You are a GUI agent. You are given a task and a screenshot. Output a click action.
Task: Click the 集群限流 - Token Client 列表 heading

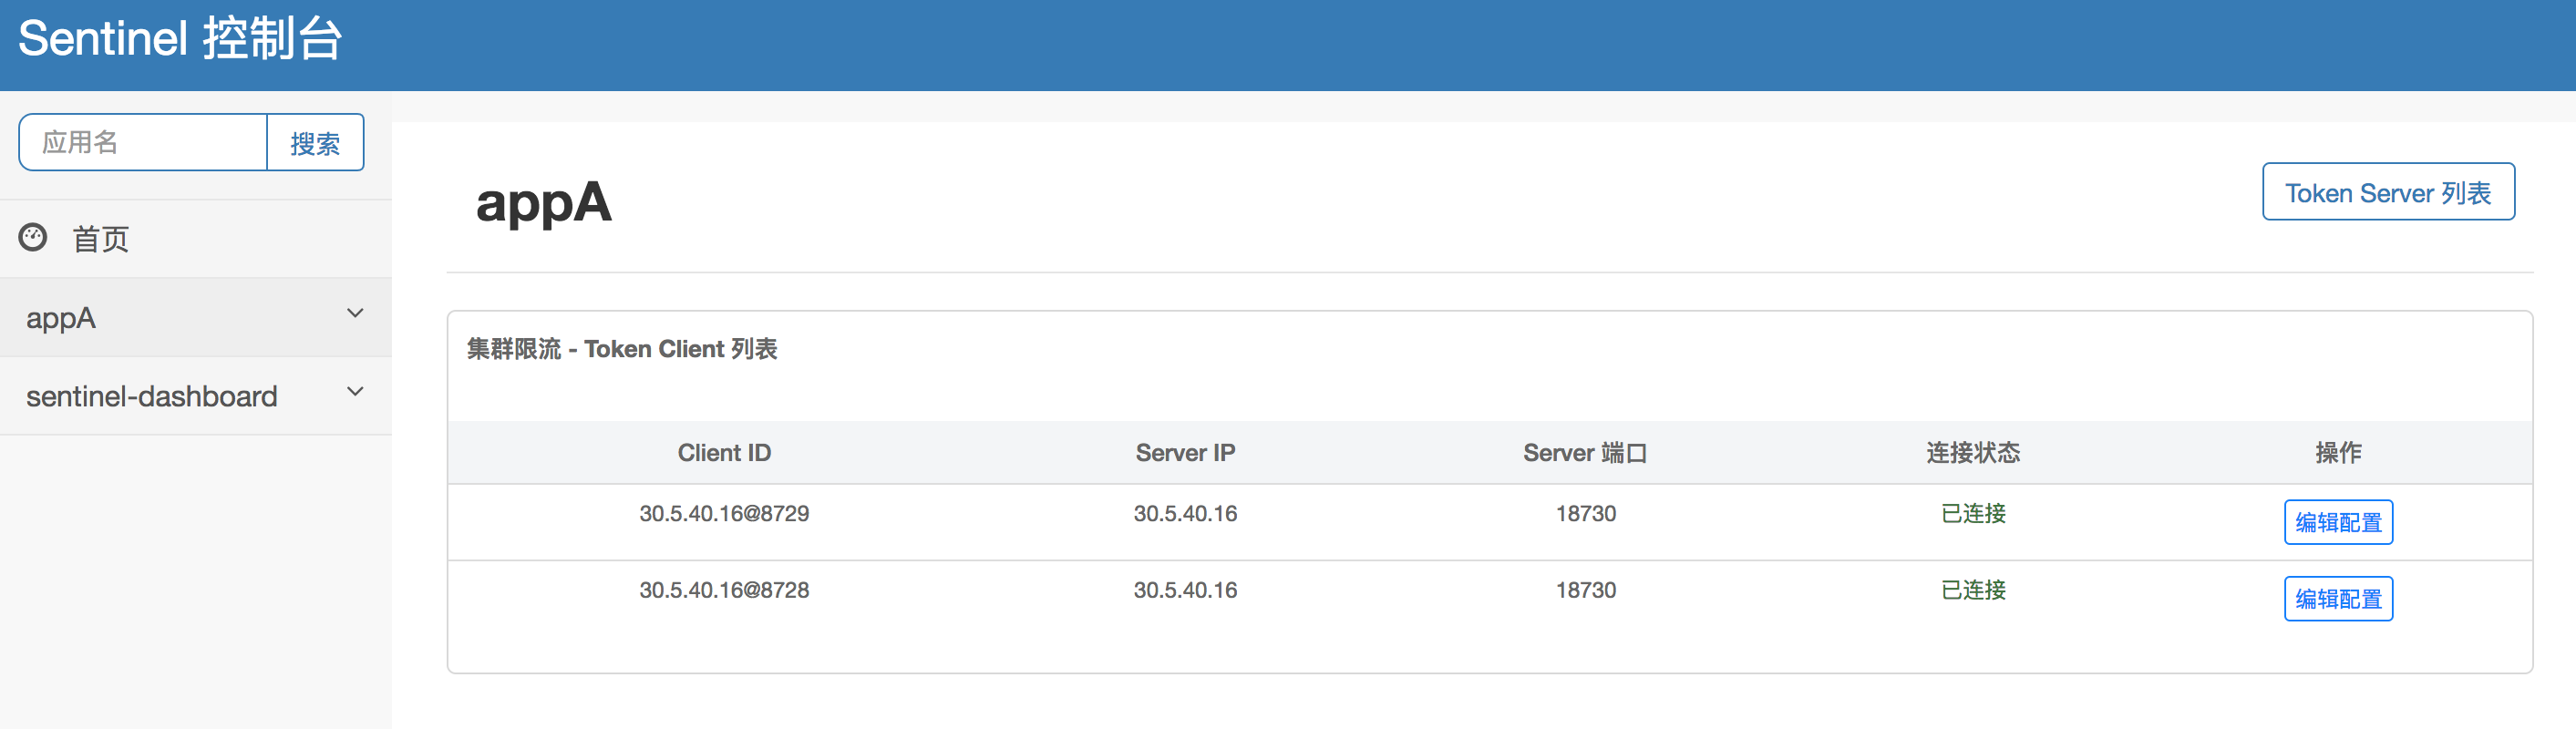tap(621, 349)
